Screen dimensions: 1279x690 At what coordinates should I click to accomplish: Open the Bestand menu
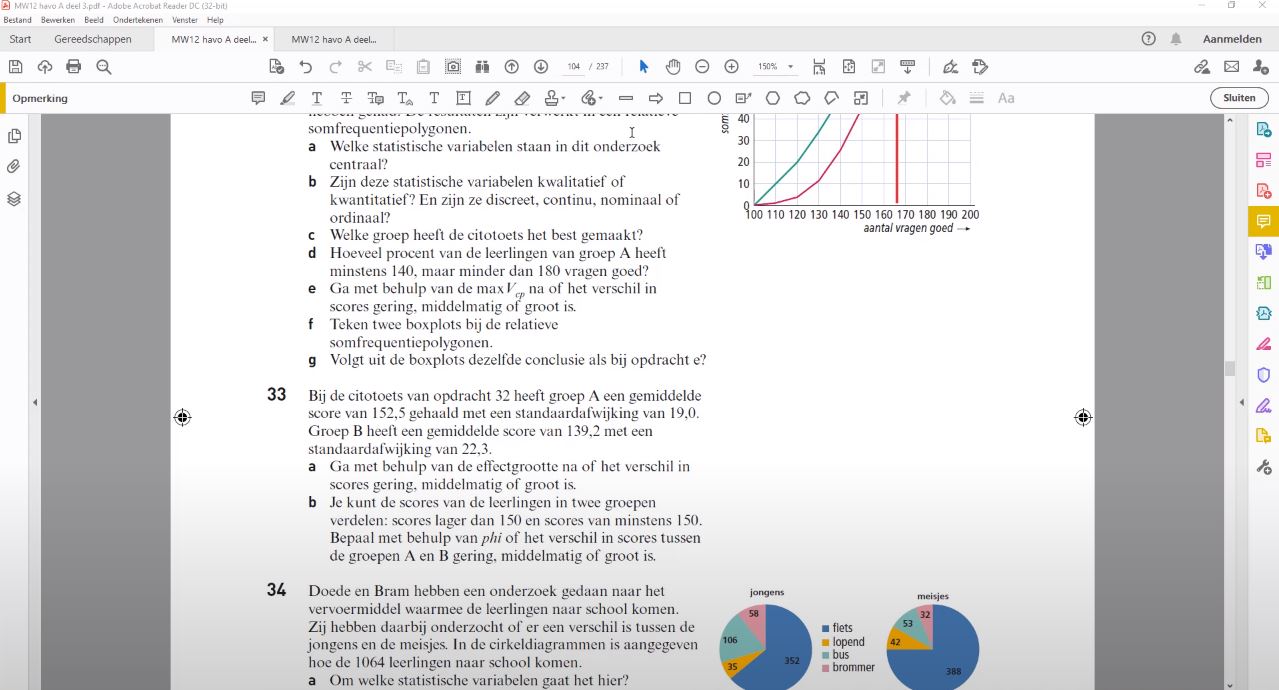click(18, 20)
